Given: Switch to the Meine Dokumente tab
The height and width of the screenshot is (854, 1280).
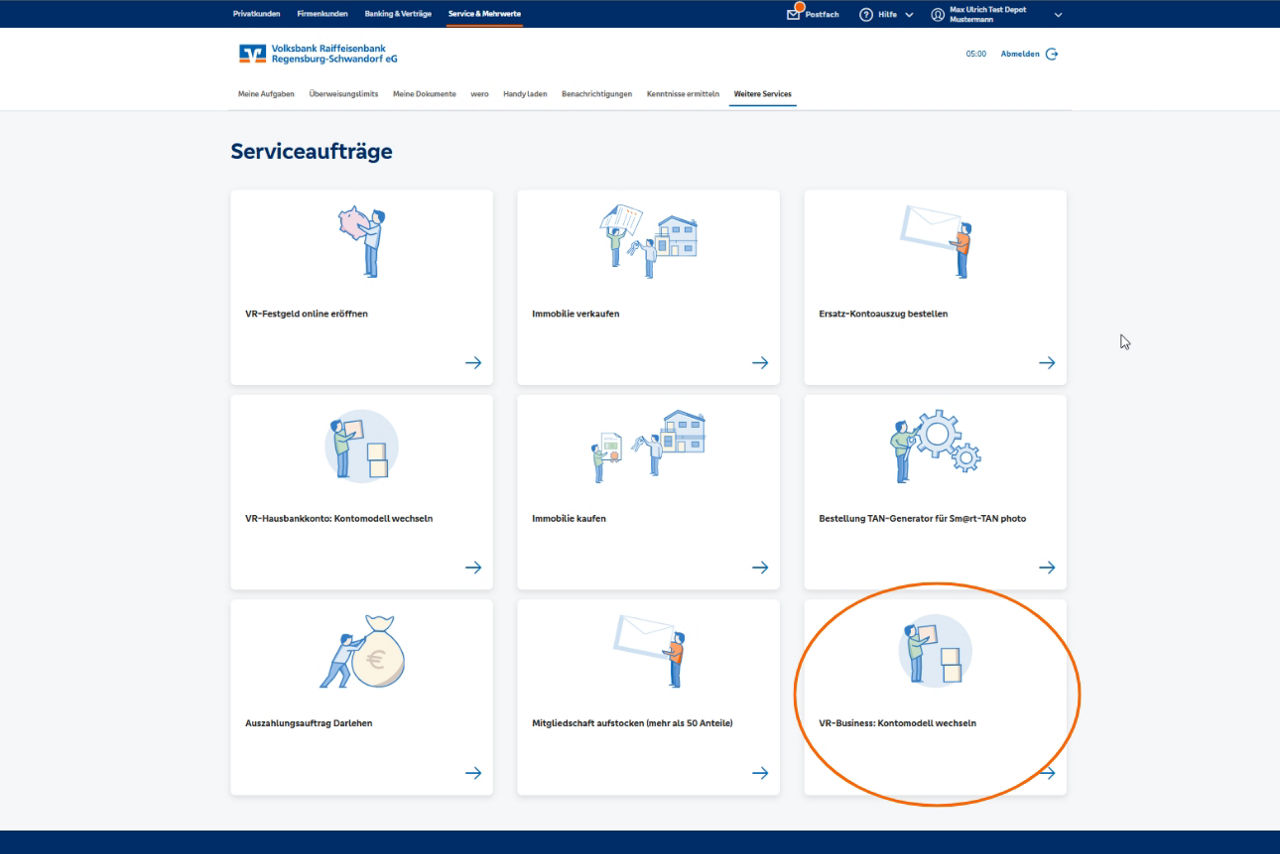Looking at the screenshot, I should (424, 93).
